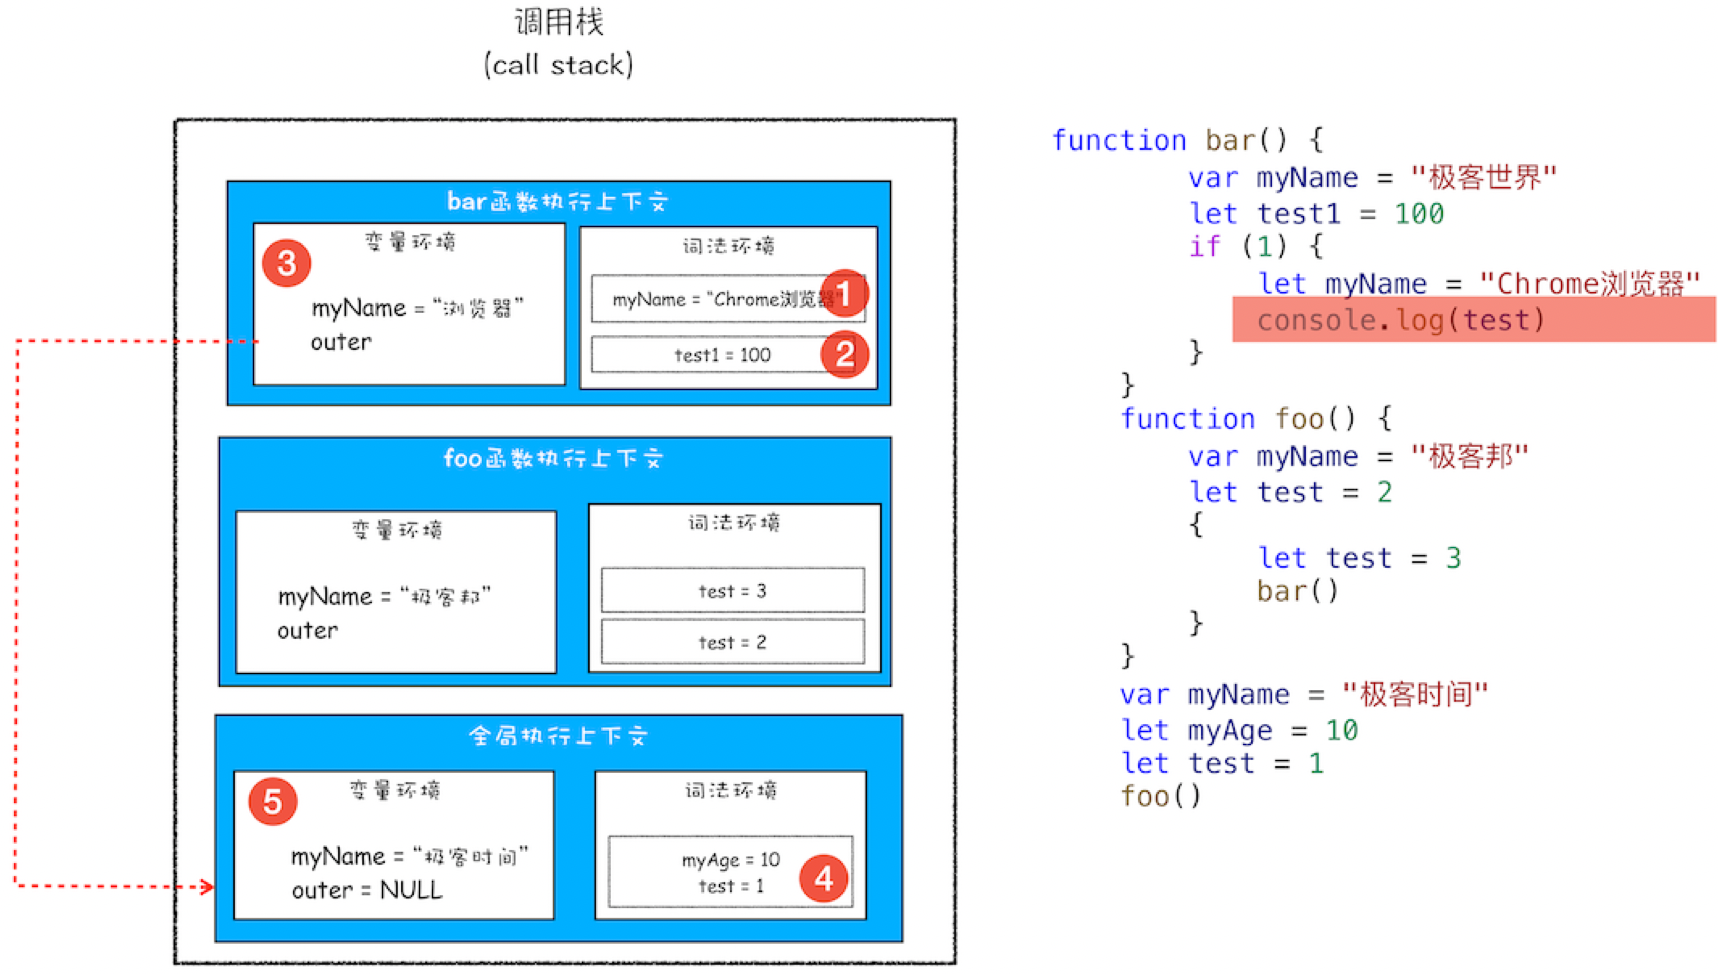Select the myName = "Chrome浏览器" box

tap(728, 299)
